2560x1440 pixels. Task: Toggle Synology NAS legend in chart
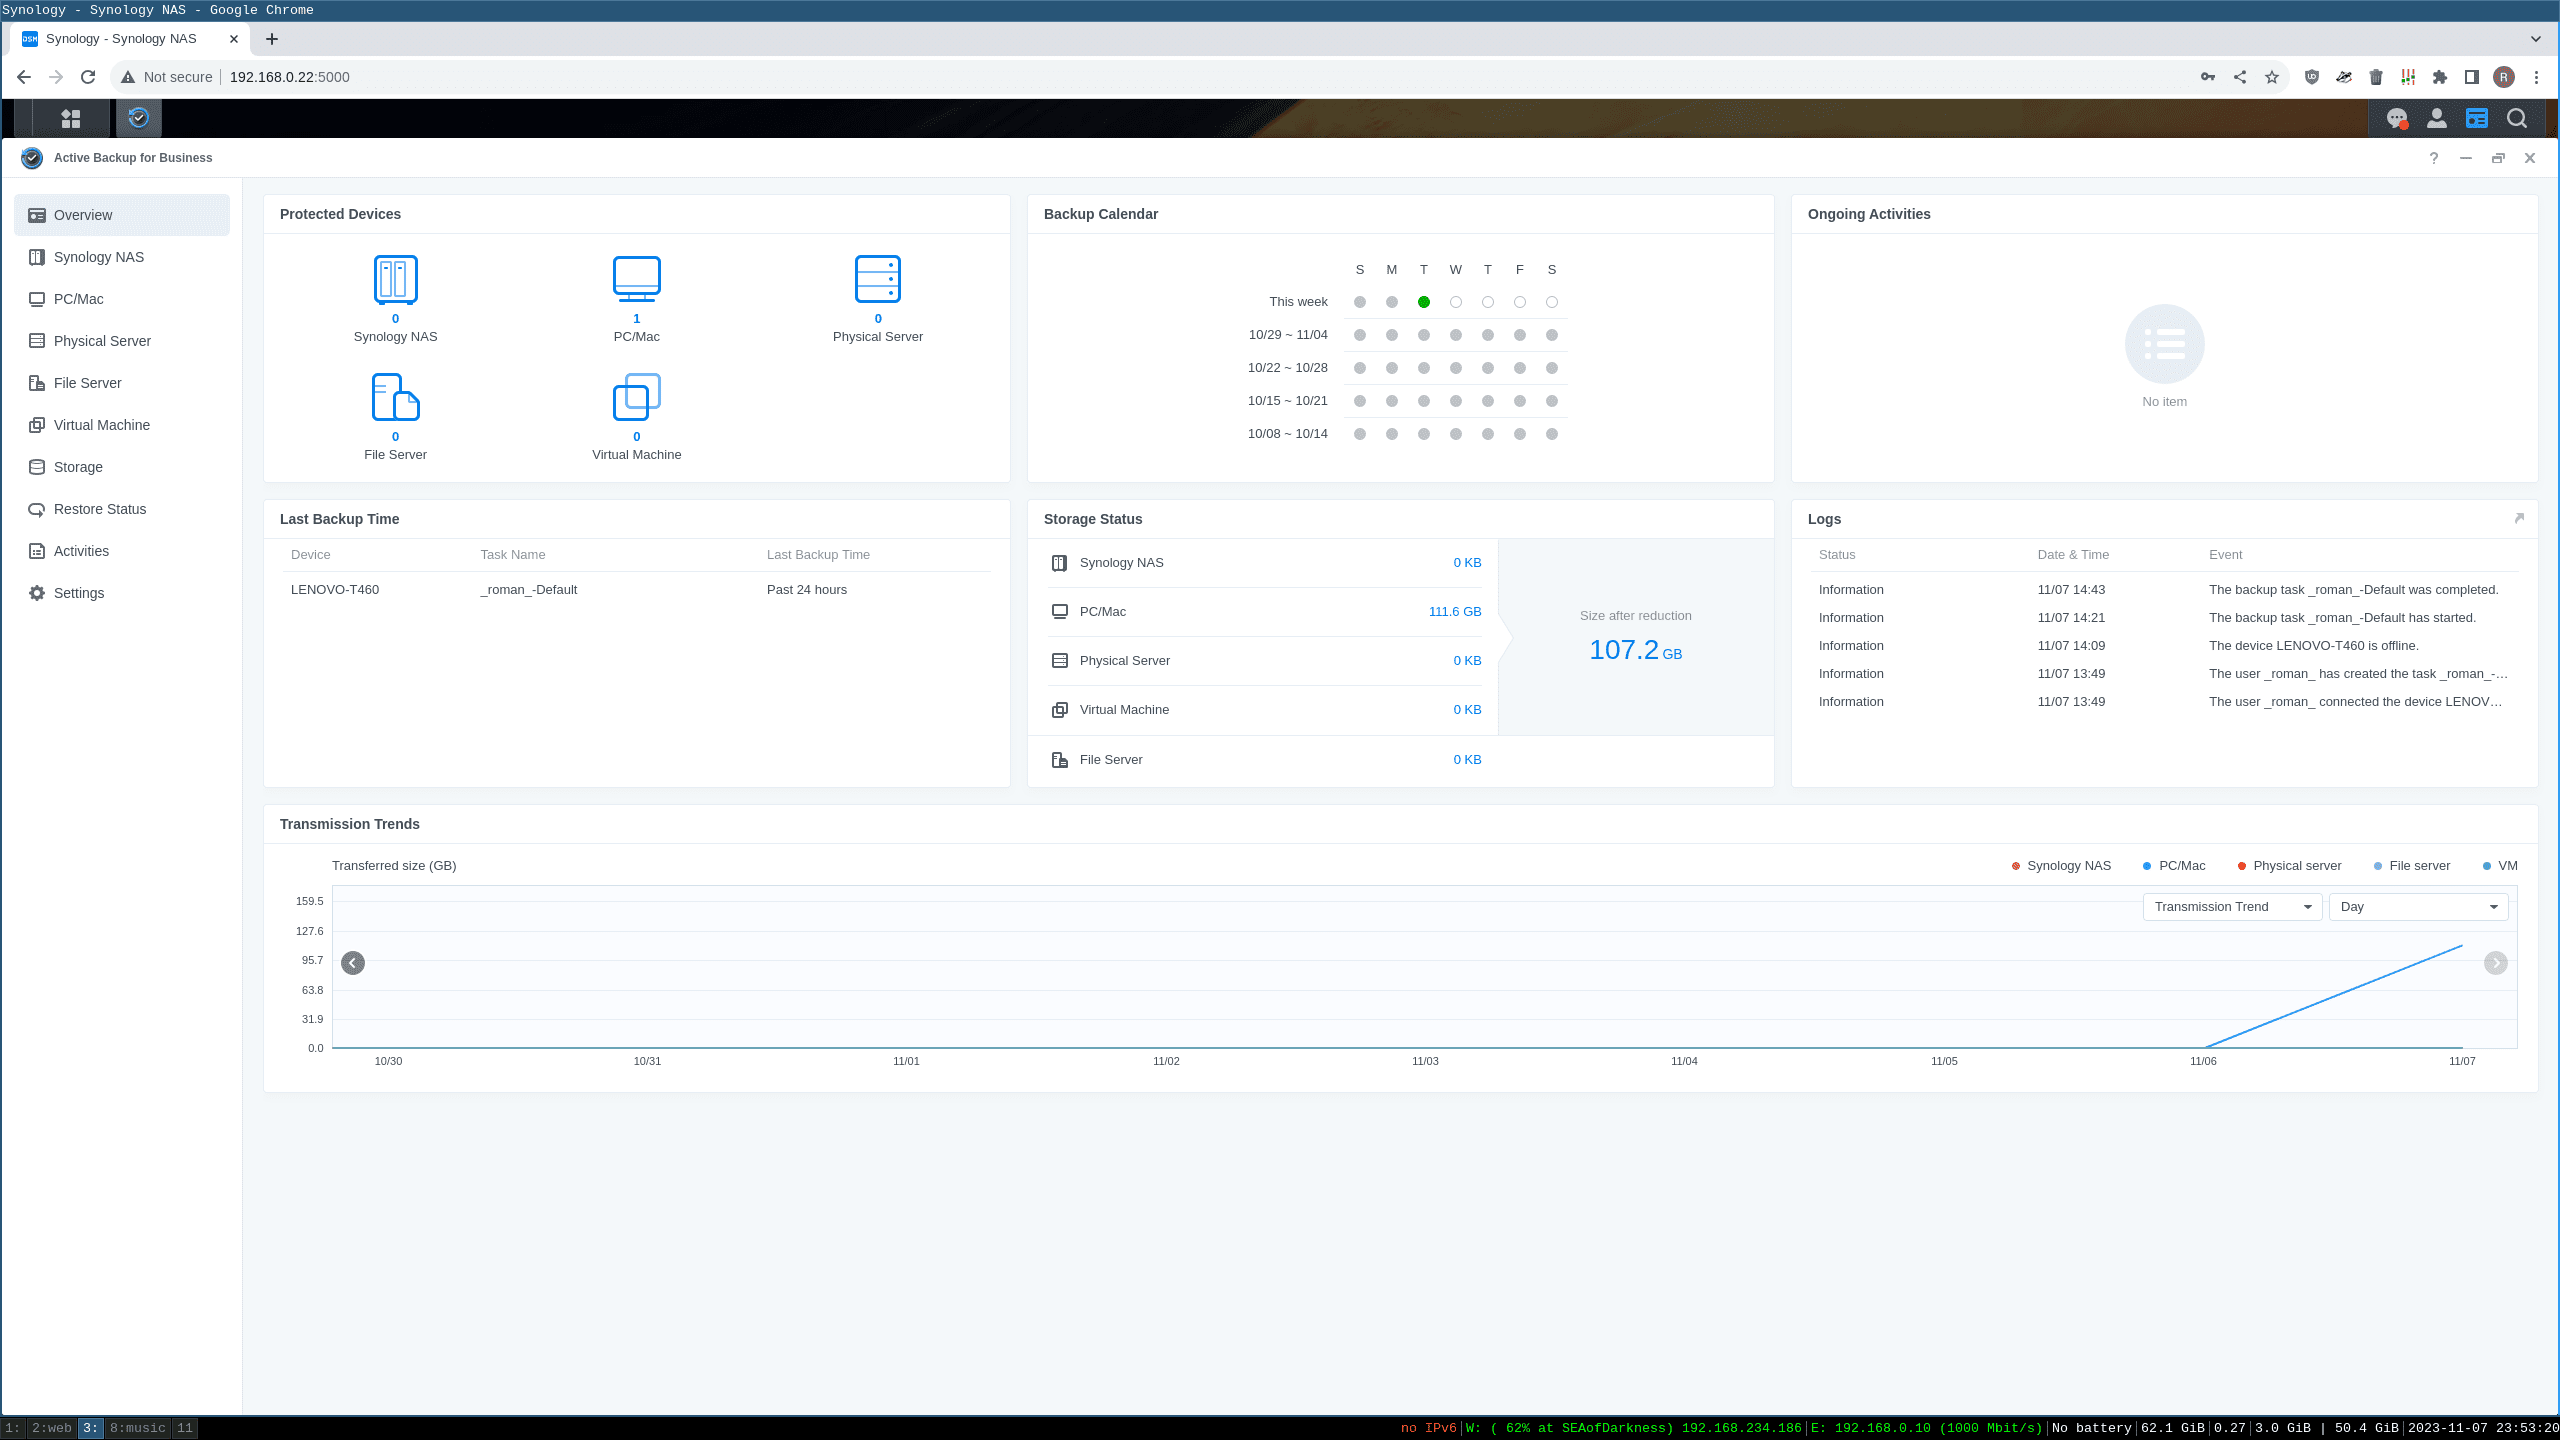pos(2061,866)
